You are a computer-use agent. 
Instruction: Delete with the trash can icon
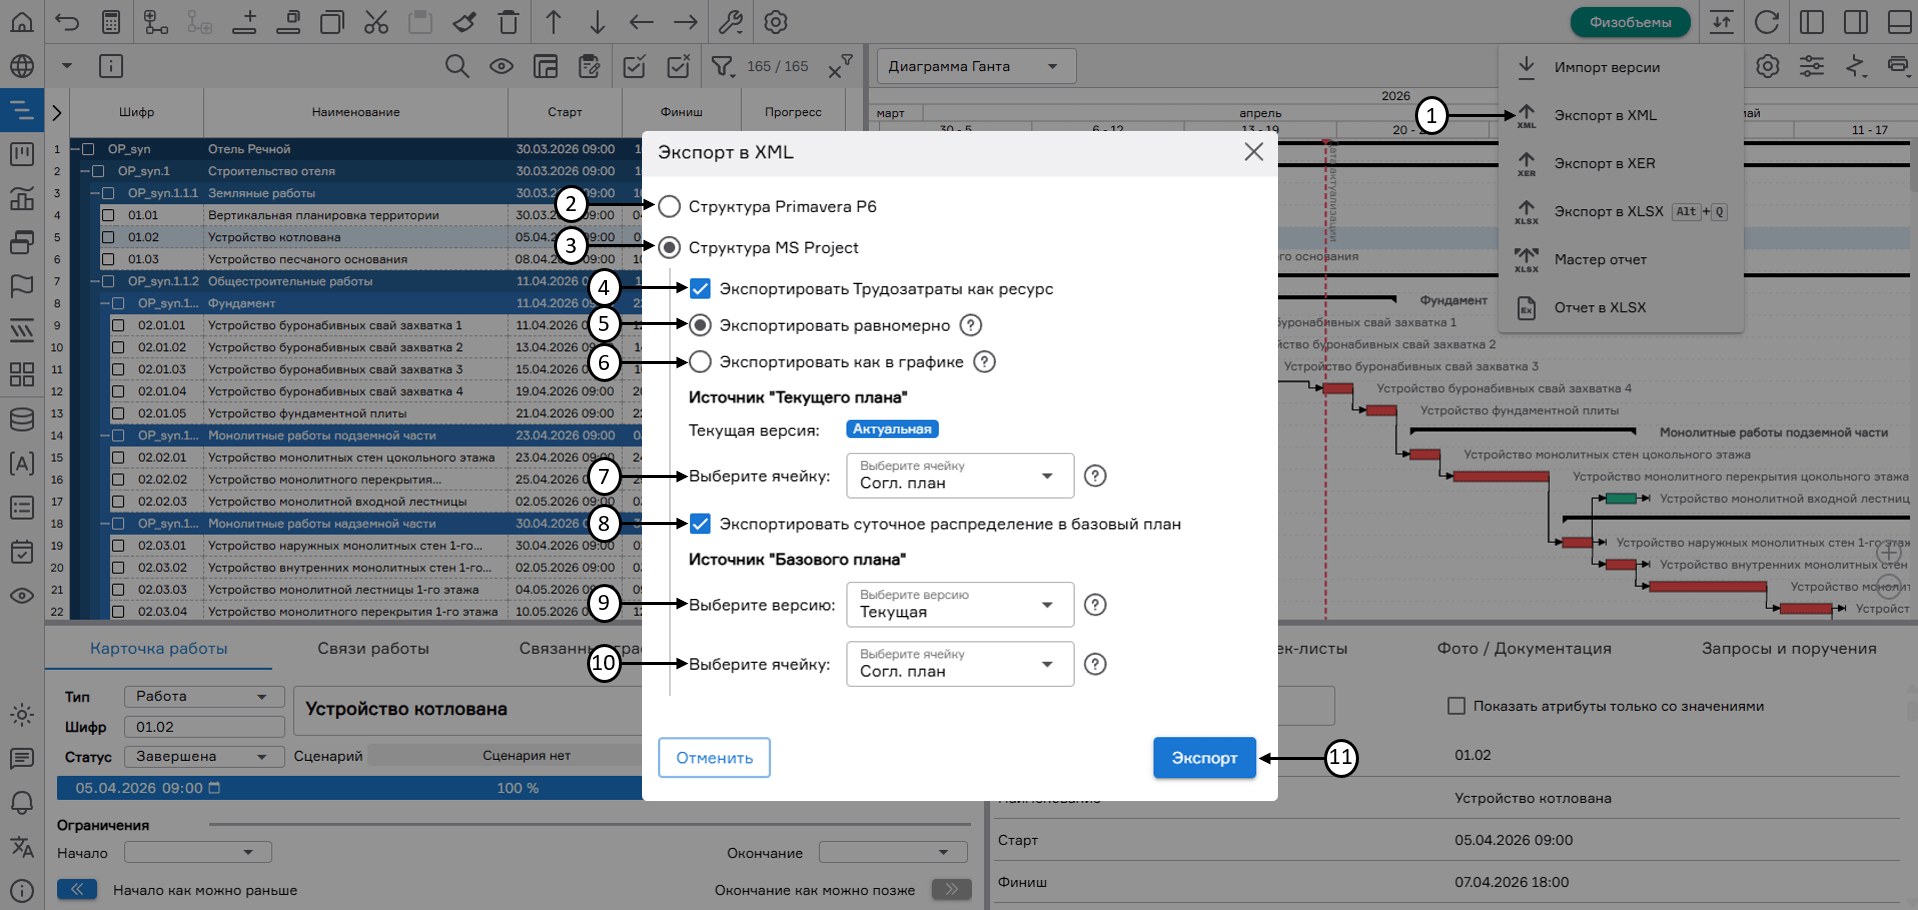point(509,22)
